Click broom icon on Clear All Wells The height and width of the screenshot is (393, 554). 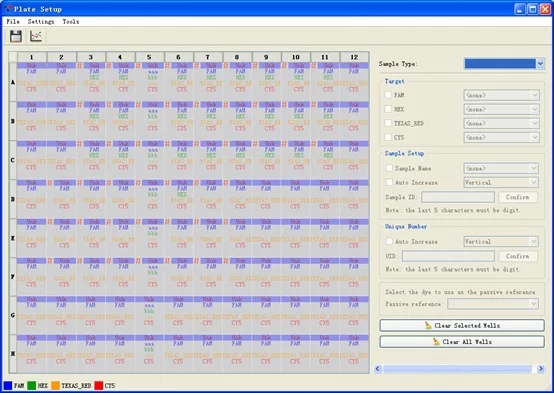pos(436,342)
